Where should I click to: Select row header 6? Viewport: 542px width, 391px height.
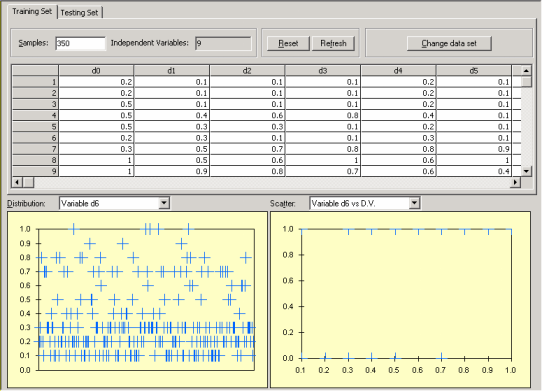[x=35, y=138]
